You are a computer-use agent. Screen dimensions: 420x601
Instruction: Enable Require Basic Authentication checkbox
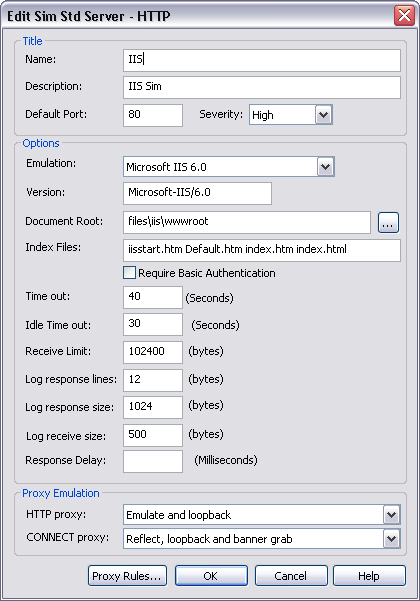coord(129,273)
